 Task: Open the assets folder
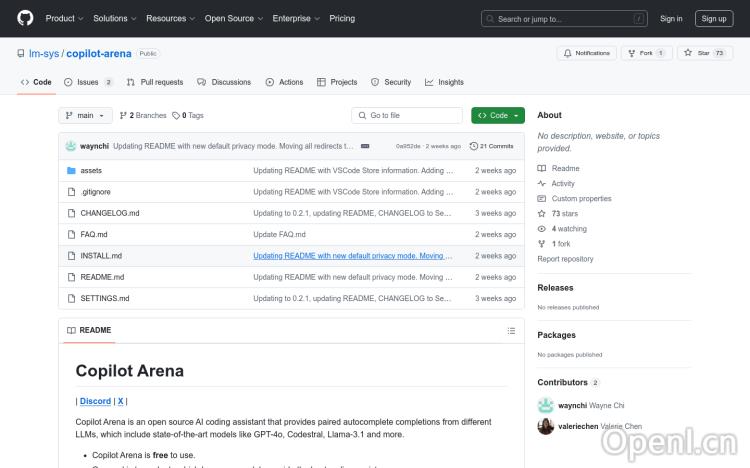pyautogui.click(x=91, y=171)
